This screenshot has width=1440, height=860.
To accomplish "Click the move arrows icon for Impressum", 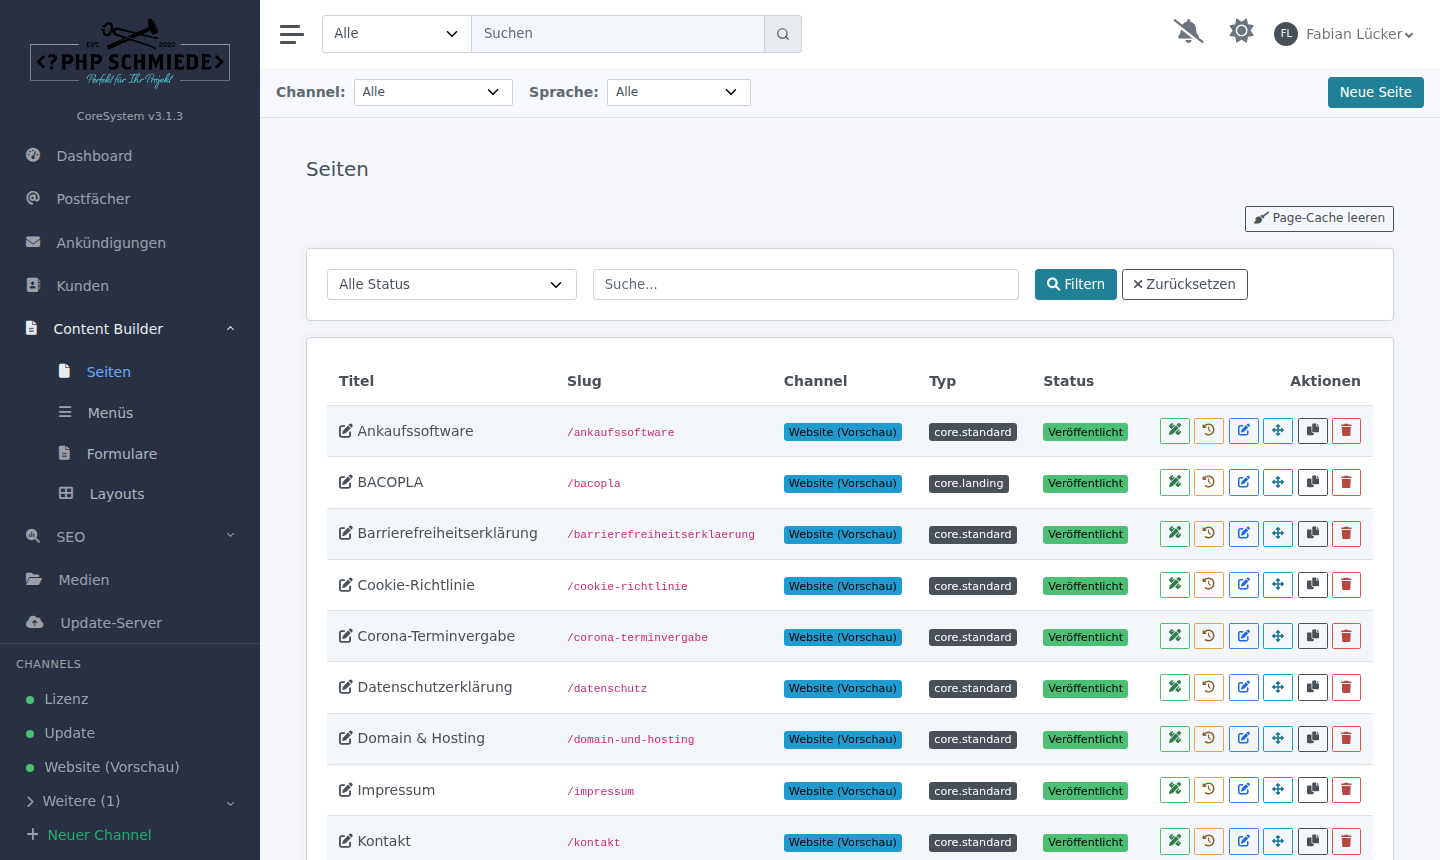I will [x=1278, y=790].
